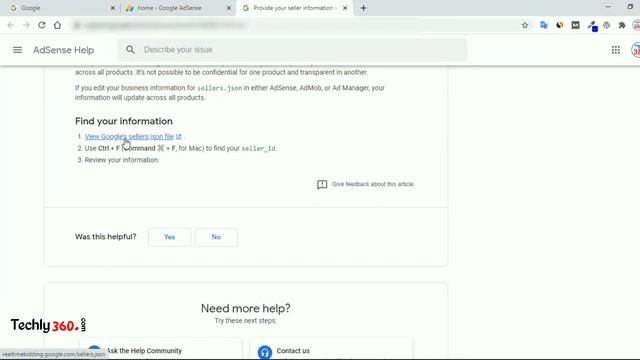Open the AdSense Help hamburger menu
This screenshot has width=640, height=360.
coord(17,50)
